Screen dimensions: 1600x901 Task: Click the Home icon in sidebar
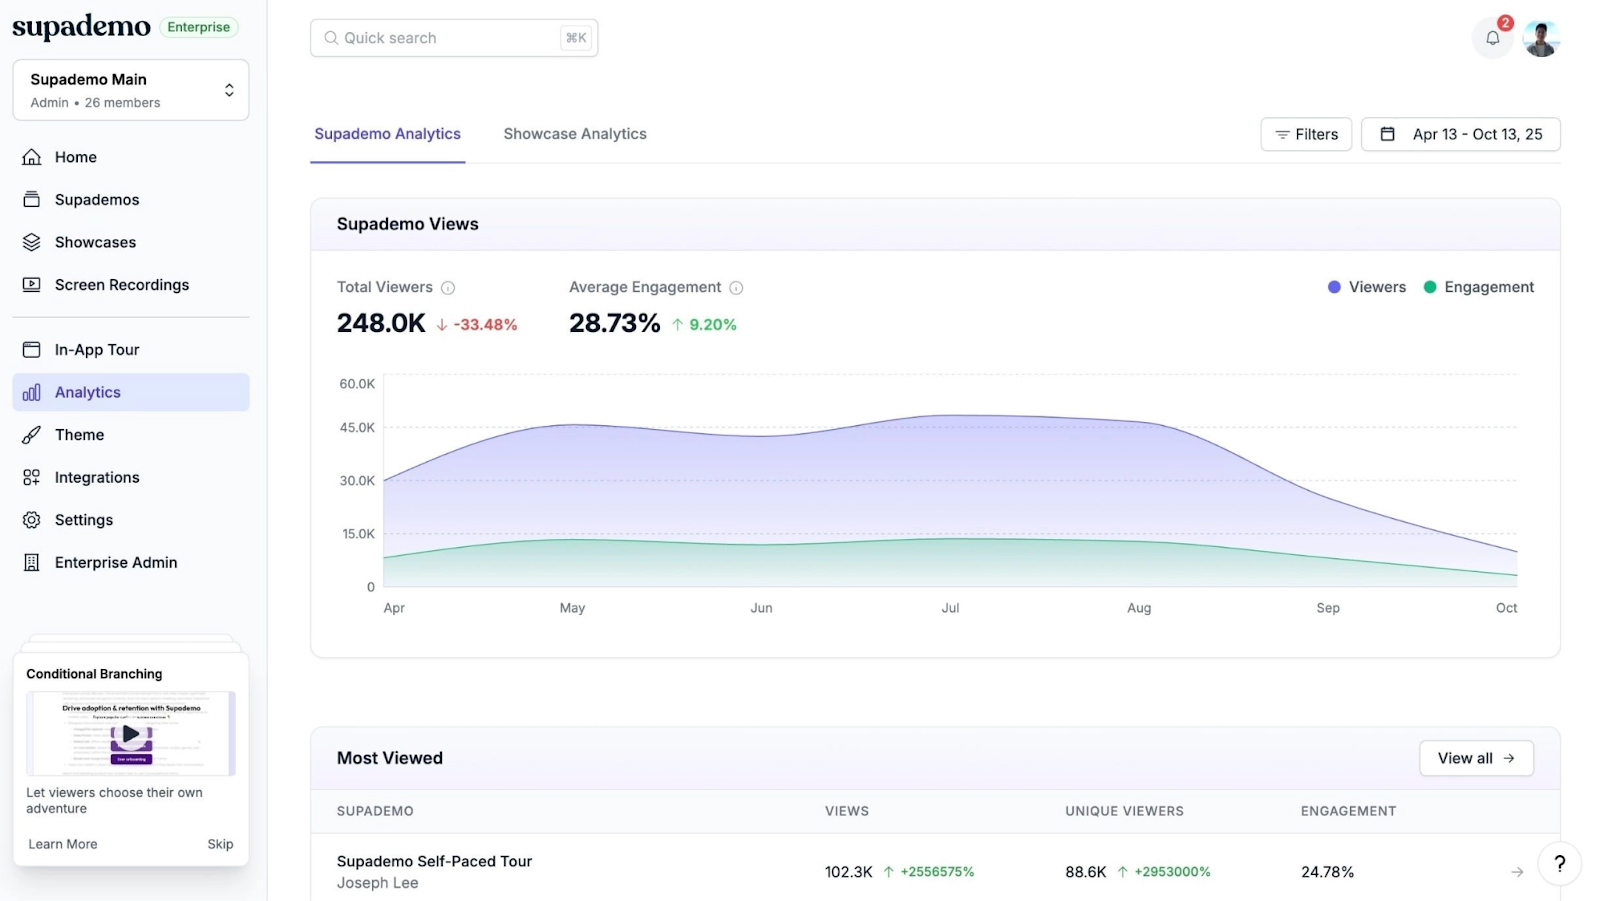(32, 157)
